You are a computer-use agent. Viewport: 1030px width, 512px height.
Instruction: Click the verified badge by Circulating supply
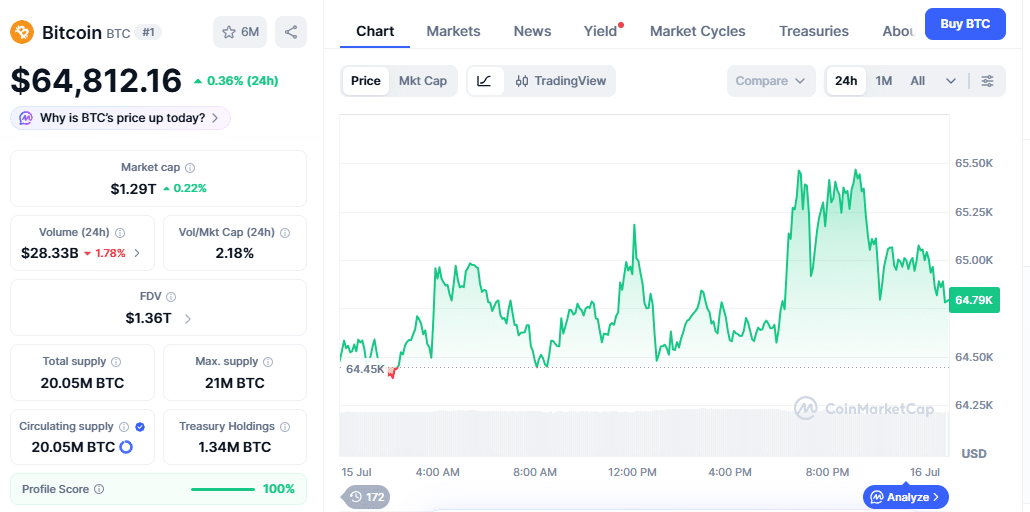pyautogui.click(x=140, y=427)
